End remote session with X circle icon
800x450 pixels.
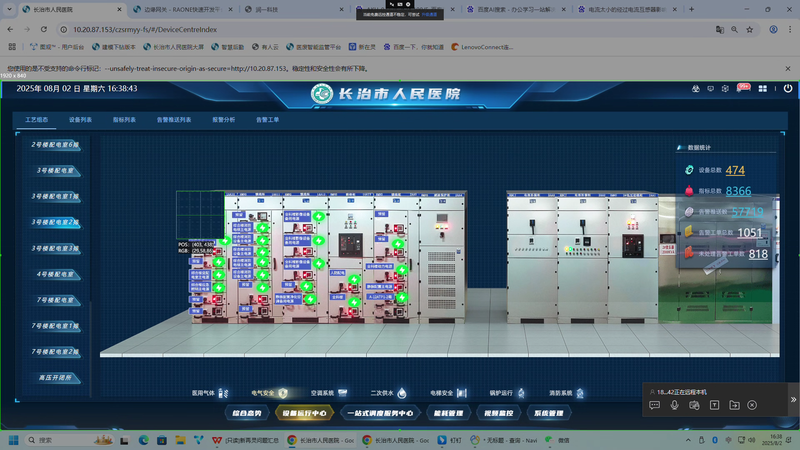tap(752, 405)
